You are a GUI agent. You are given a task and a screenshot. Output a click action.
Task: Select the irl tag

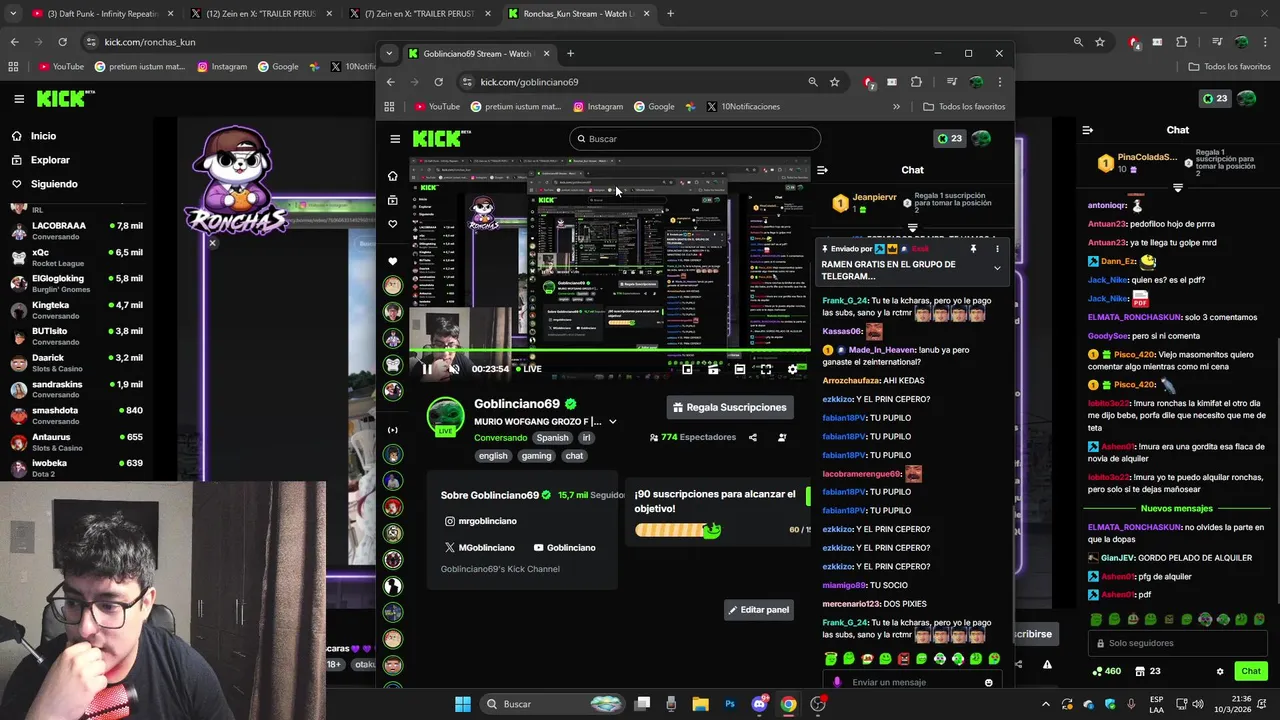(587, 438)
